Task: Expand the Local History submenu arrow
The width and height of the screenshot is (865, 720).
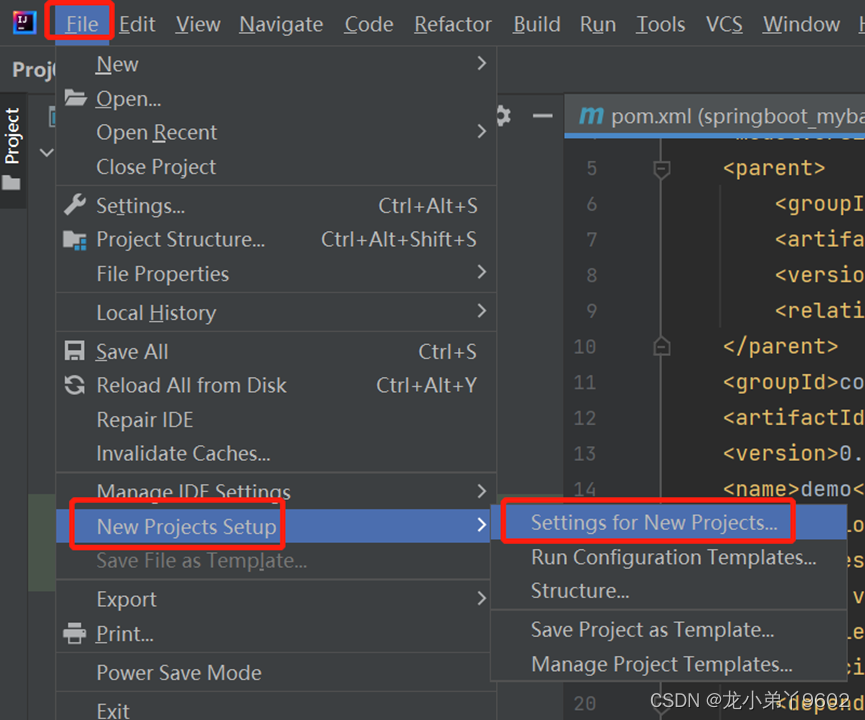Action: coord(482,311)
